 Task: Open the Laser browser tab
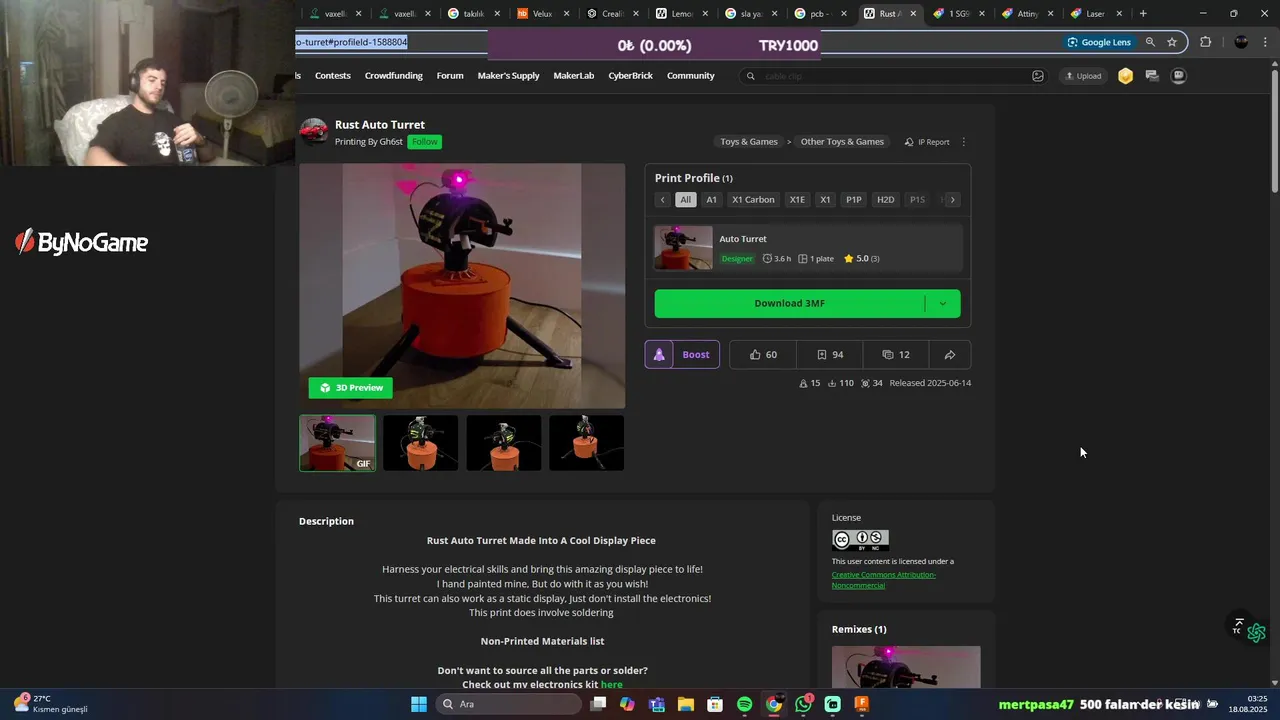[1096, 14]
